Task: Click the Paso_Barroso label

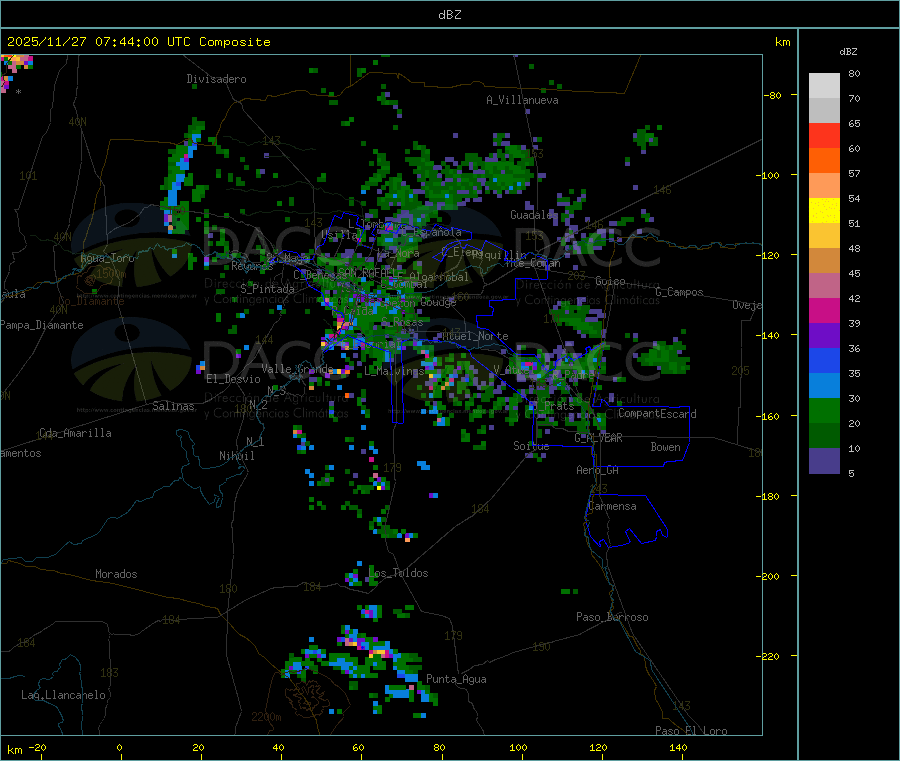Action: tap(612, 617)
